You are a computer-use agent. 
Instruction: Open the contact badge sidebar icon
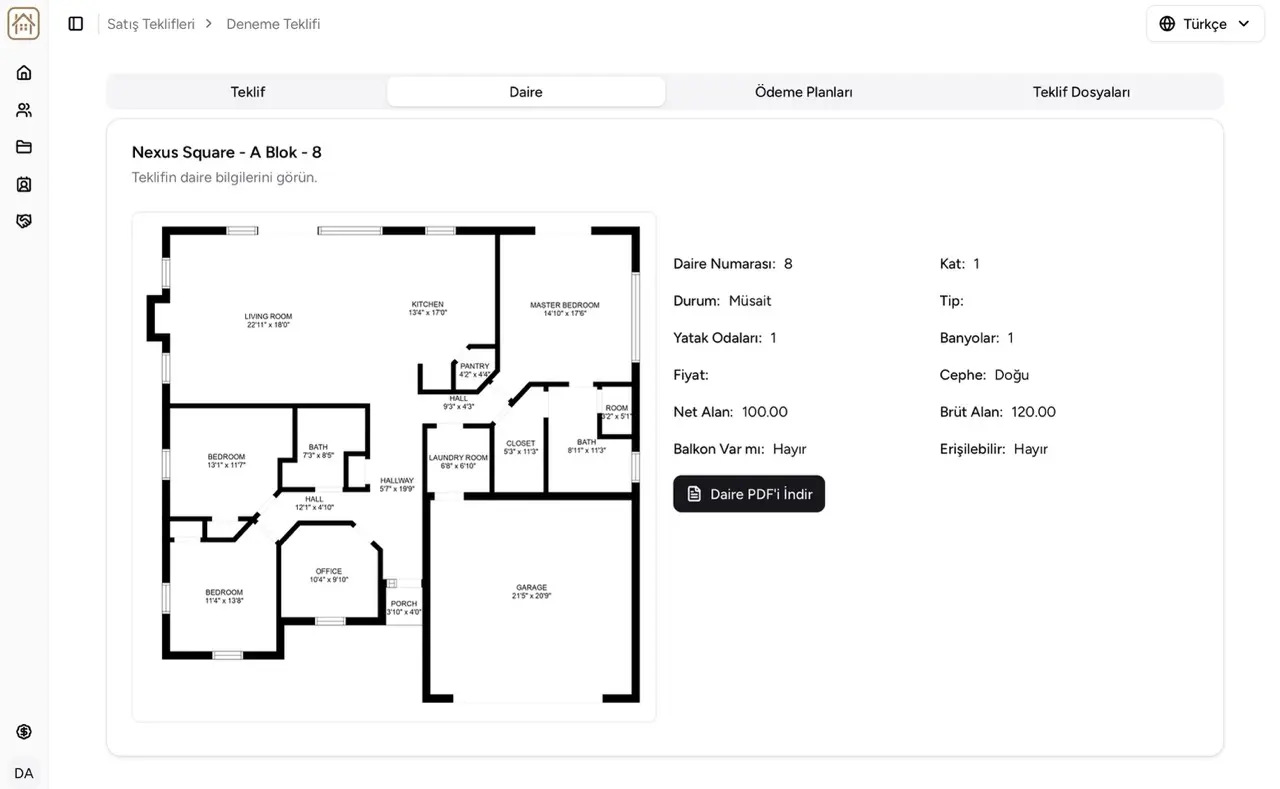(x=24, y=184)
